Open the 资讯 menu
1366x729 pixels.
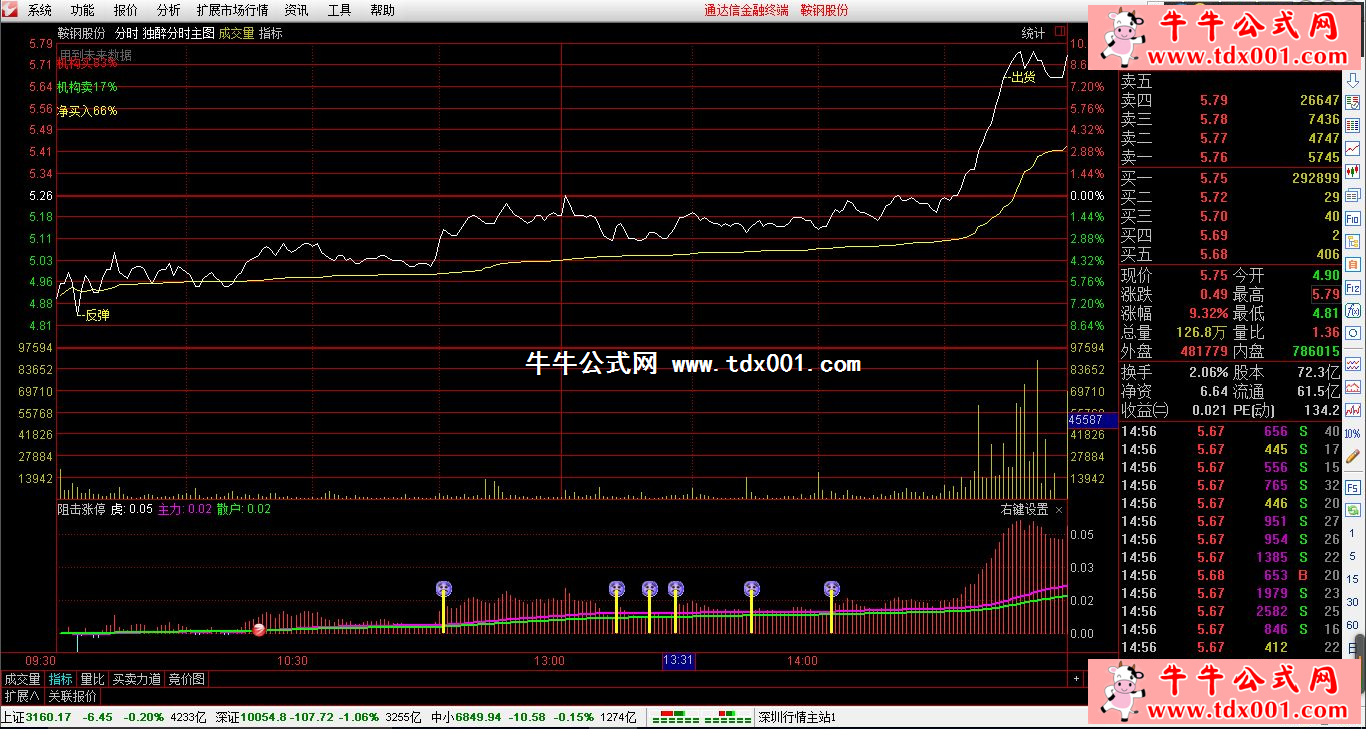point(296,10)
